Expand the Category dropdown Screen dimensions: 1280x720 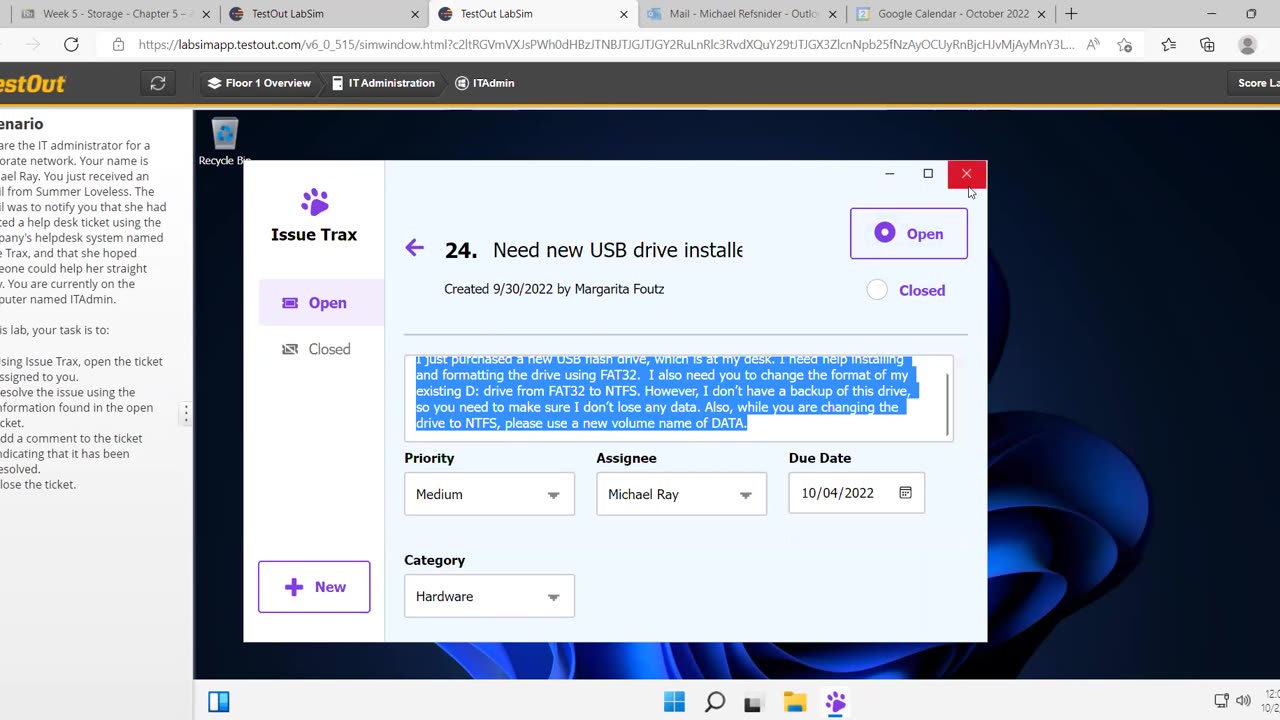click(x=489, y=596)
